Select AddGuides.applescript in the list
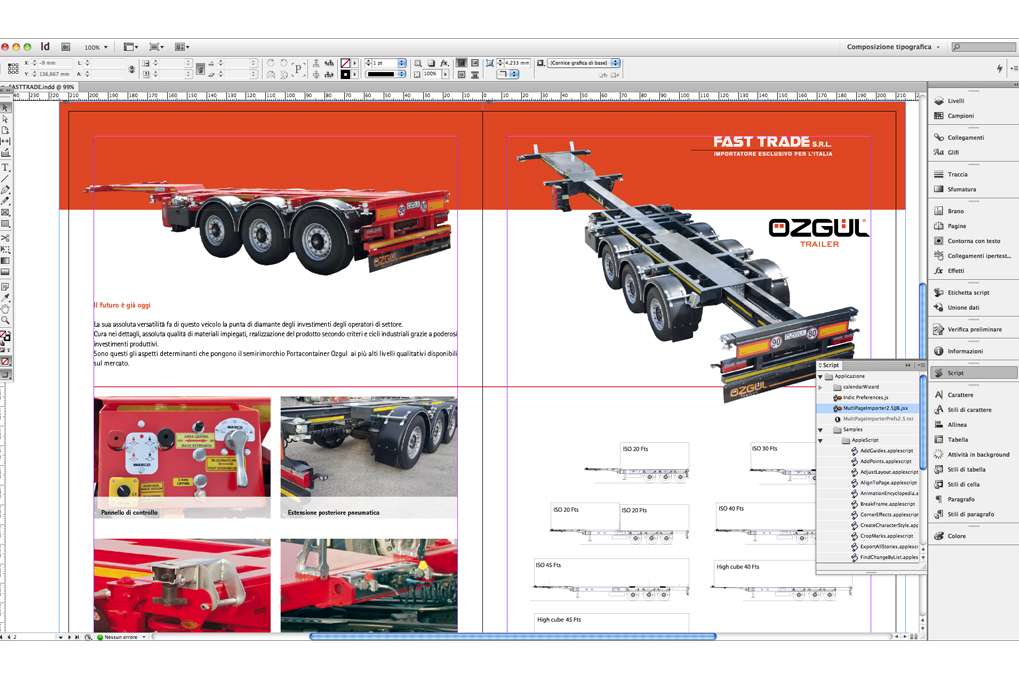Screen dimensions: 1019x678 point(886,451)
